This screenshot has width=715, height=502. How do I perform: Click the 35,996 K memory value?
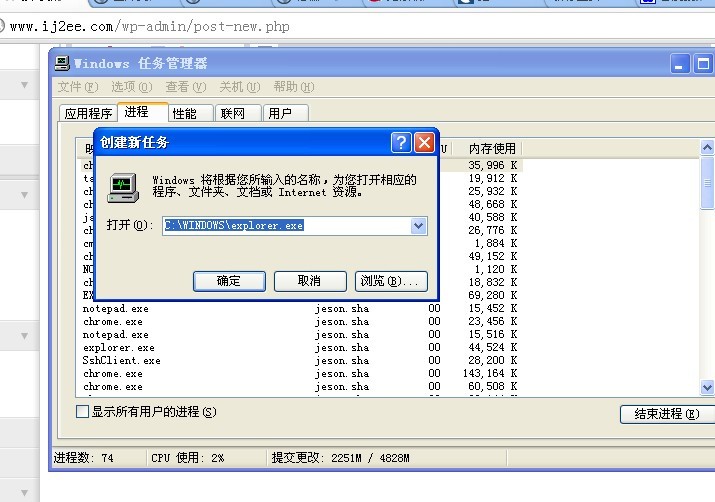[492, 165]
